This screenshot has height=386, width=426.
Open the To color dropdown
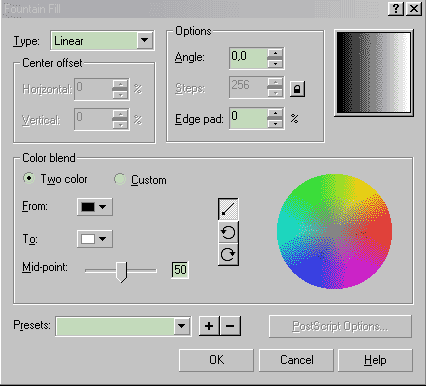point(95,239)
